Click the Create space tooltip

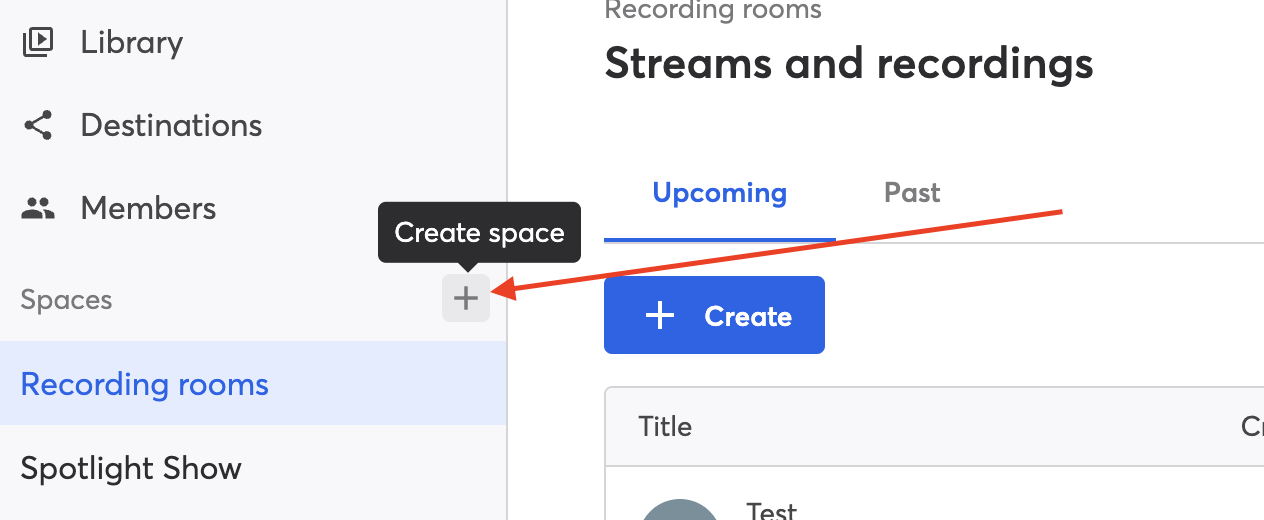(479, 232)
